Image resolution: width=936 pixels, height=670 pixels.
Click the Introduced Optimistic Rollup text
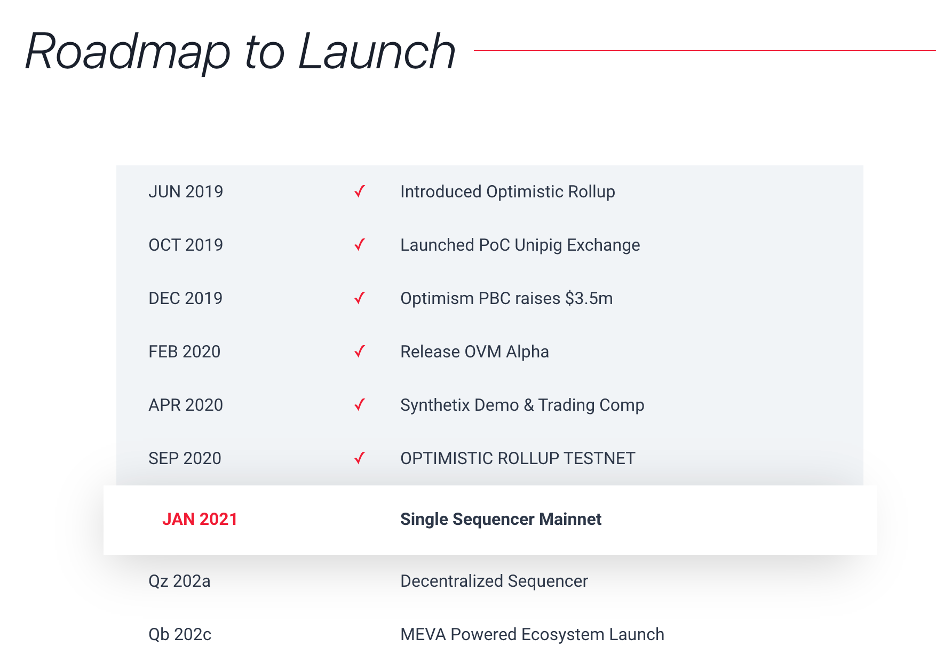coord(507,192)
